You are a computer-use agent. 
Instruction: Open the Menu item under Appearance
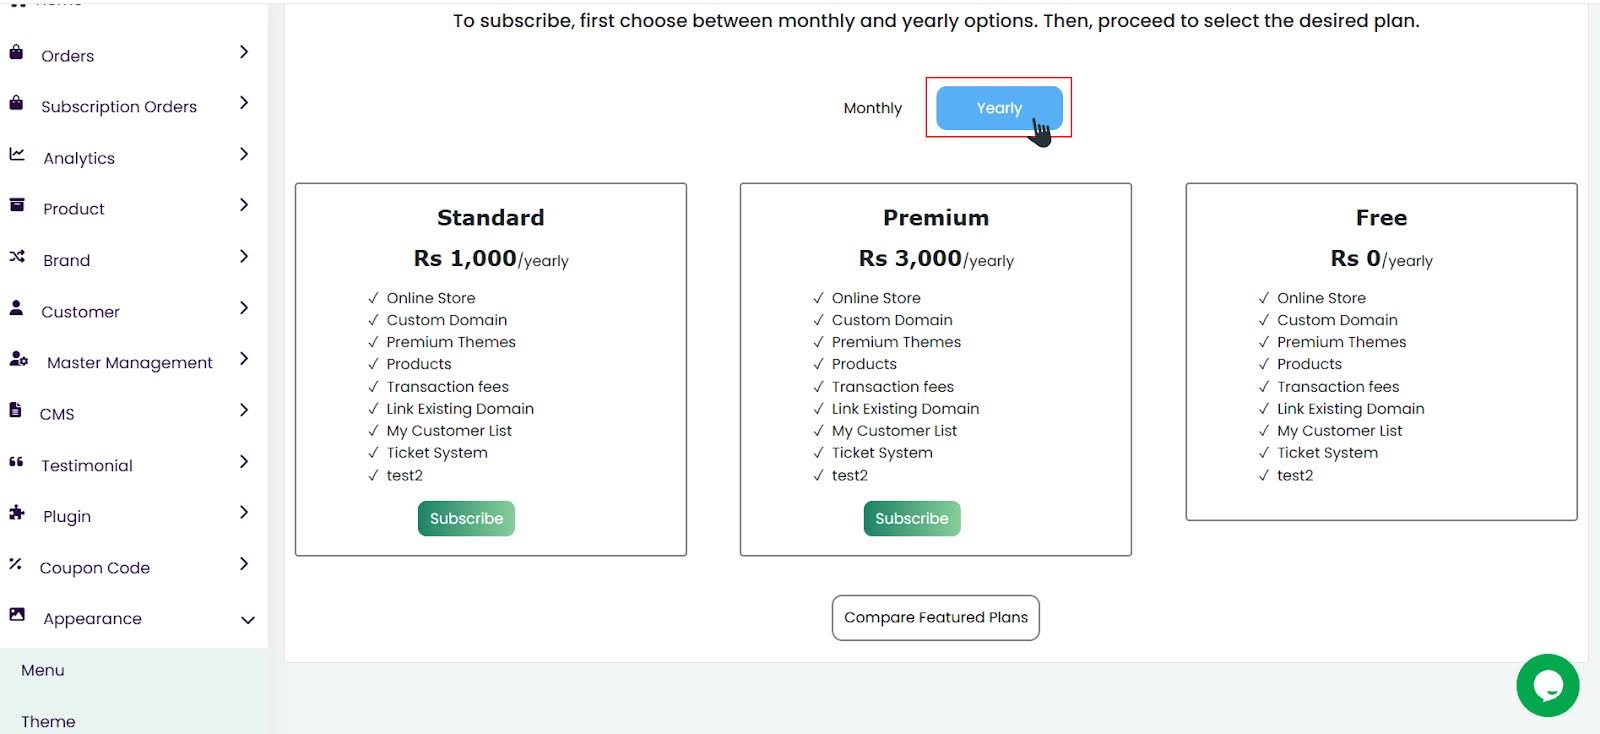[42, 670]
